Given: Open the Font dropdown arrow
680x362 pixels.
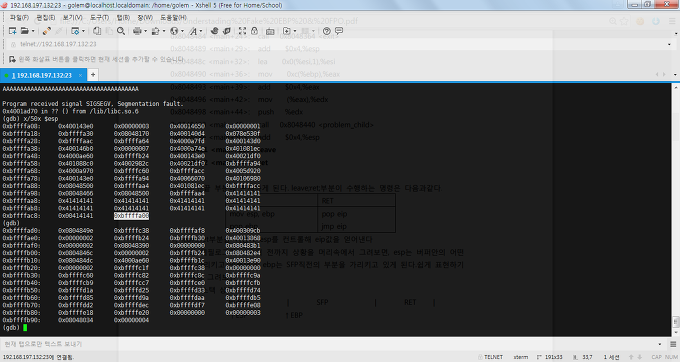Looking at the screenshot, I should (201, 31).
